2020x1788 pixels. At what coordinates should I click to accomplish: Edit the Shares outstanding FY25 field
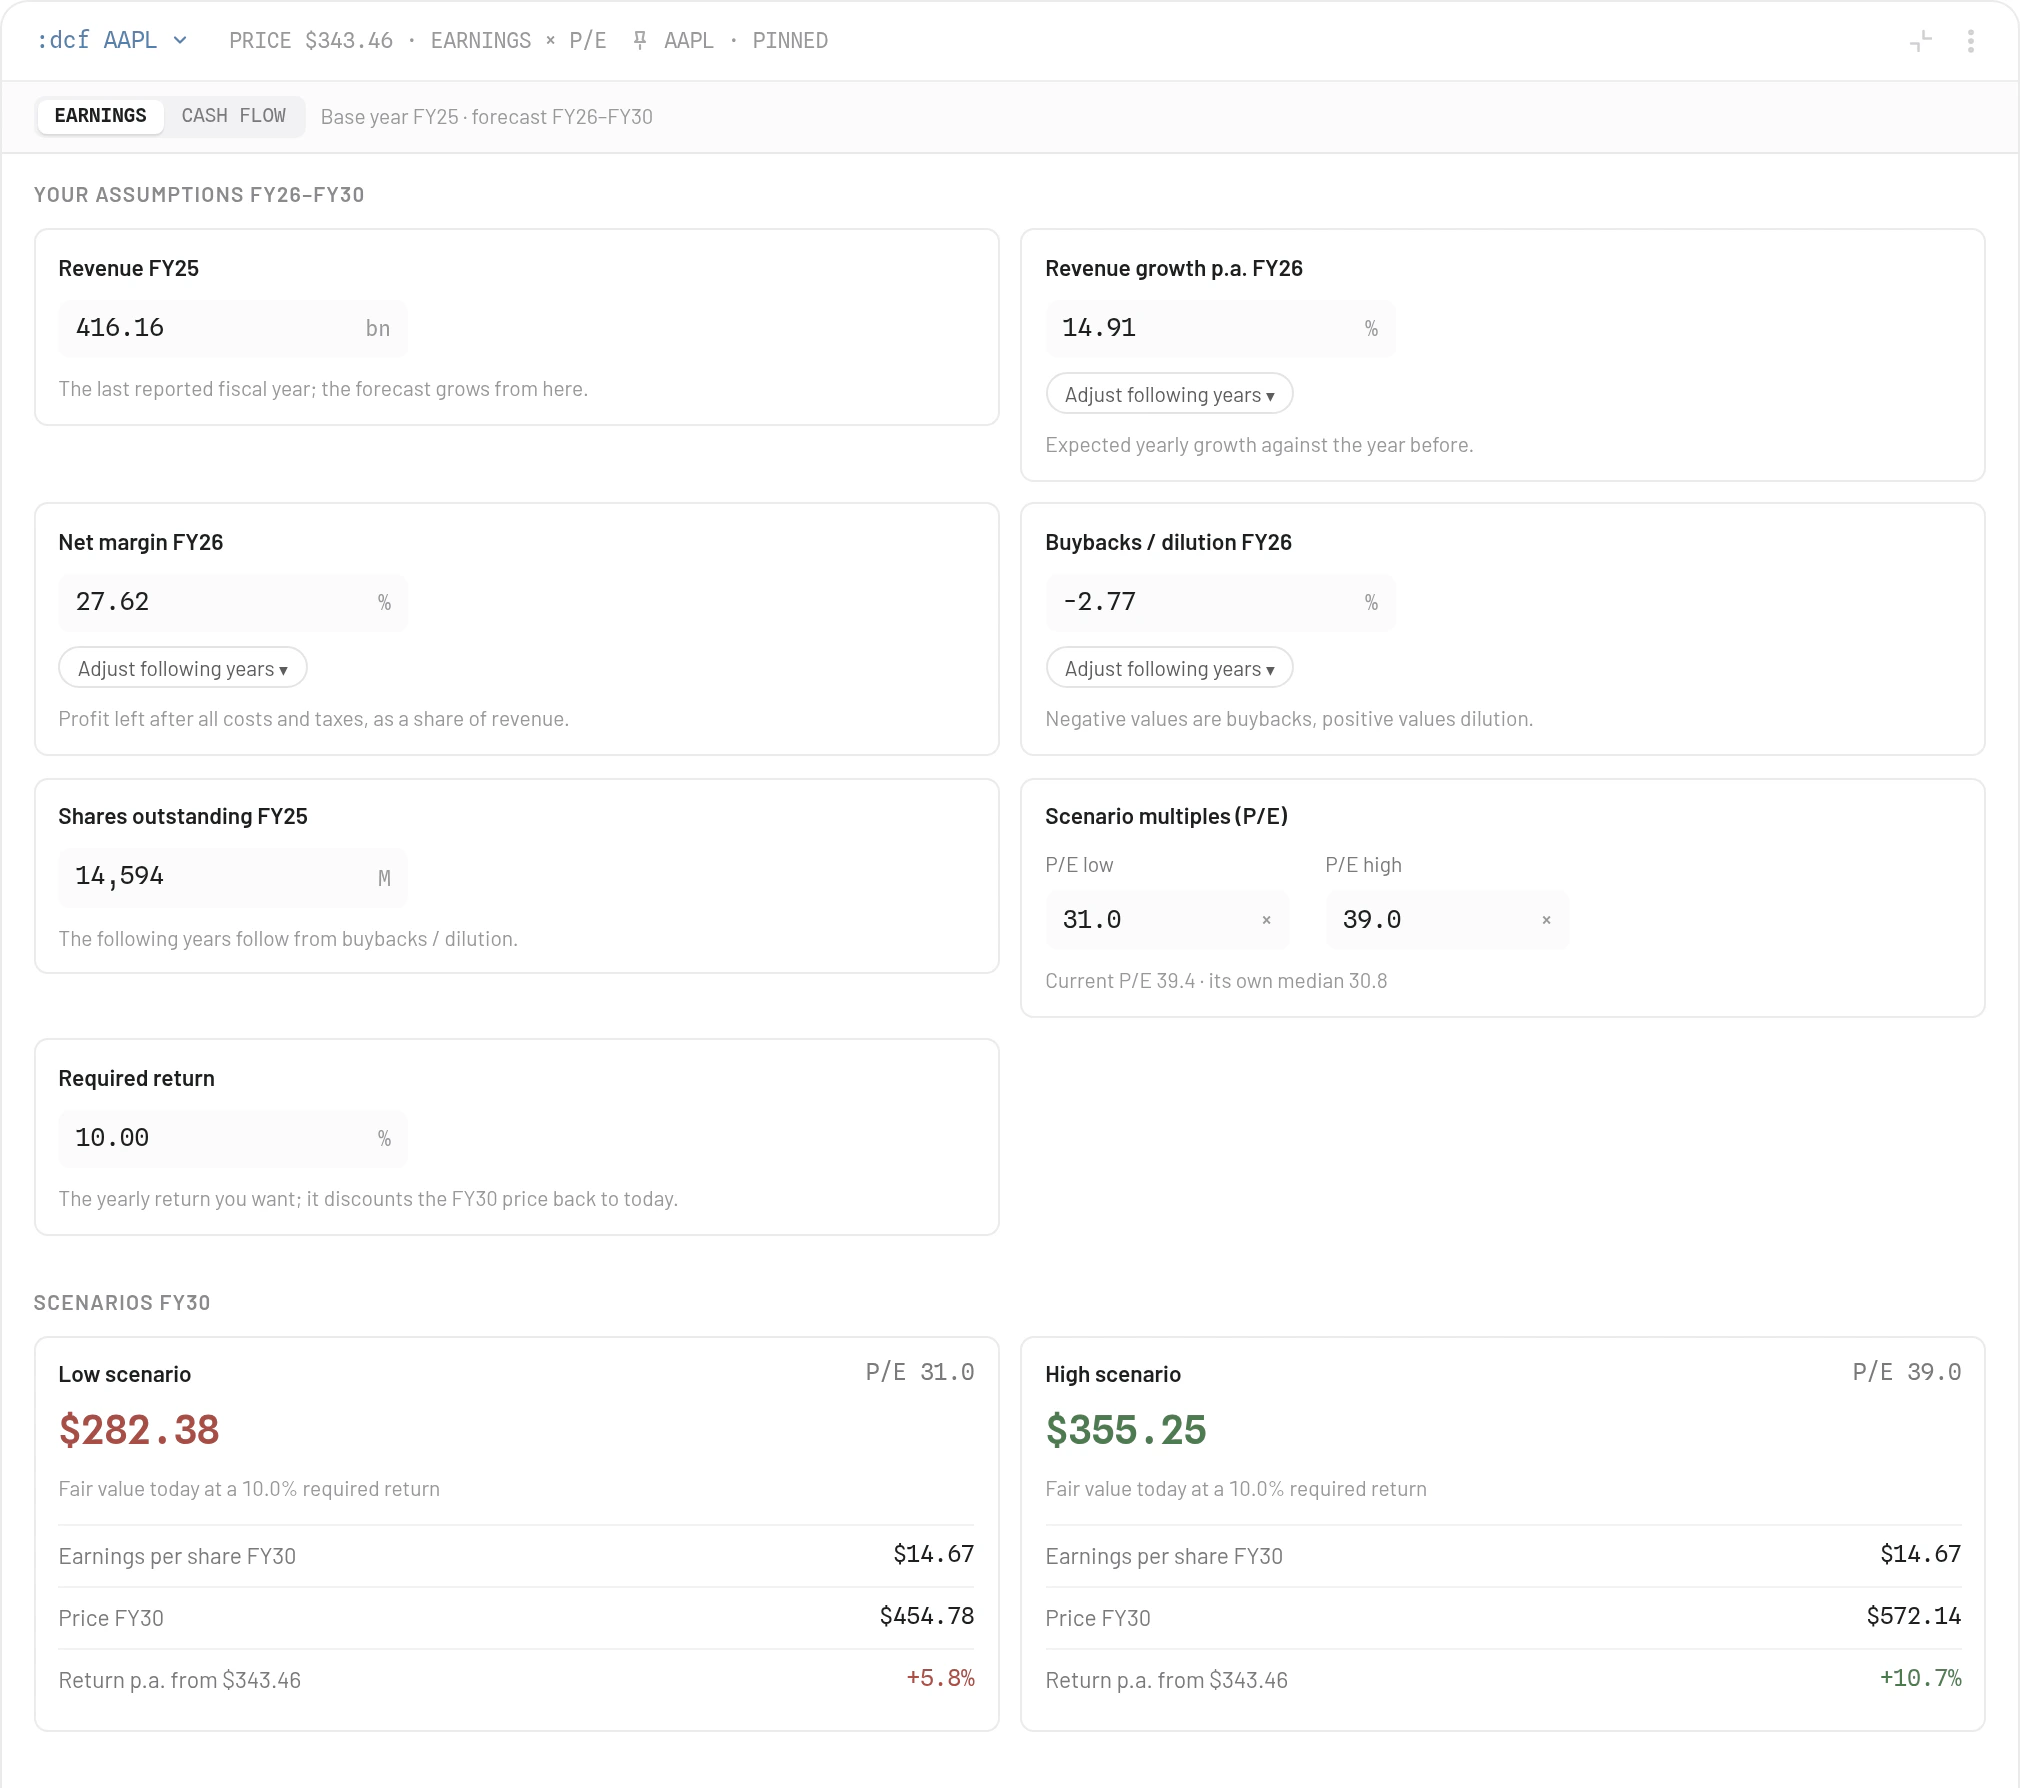[233, 877]
